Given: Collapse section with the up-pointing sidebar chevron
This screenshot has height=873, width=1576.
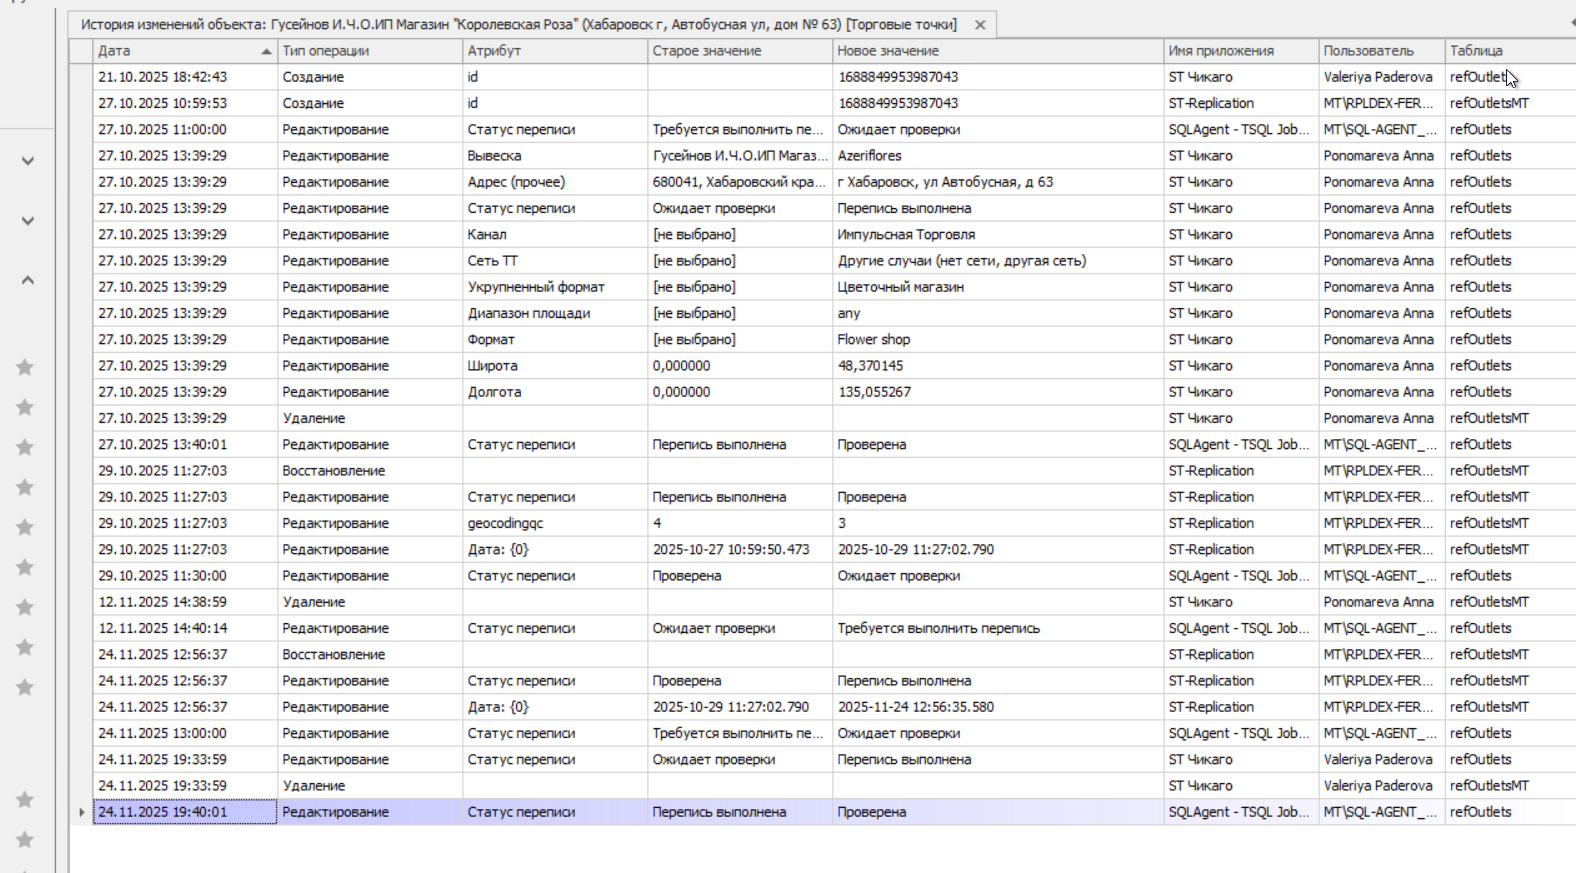Looking at the screenshot, I should point(28,280).
